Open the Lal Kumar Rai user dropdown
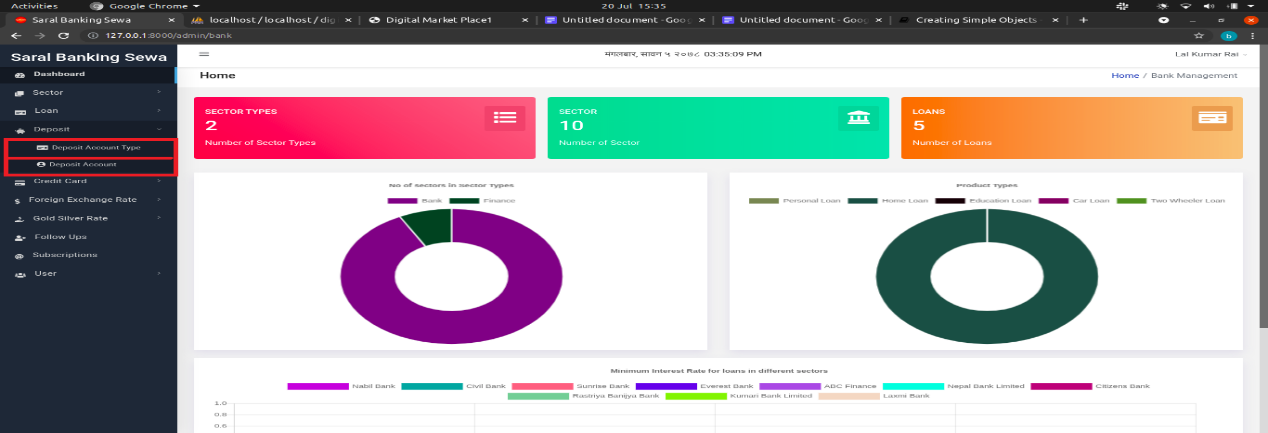 coord(1209,55)
